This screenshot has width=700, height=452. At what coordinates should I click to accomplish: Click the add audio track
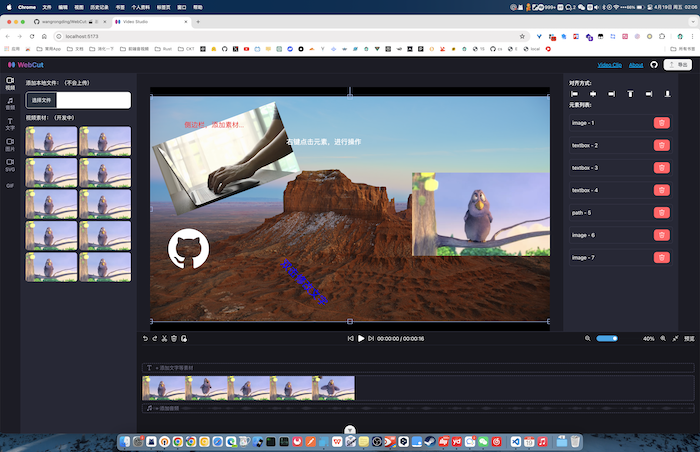click(x=418, y=408)
